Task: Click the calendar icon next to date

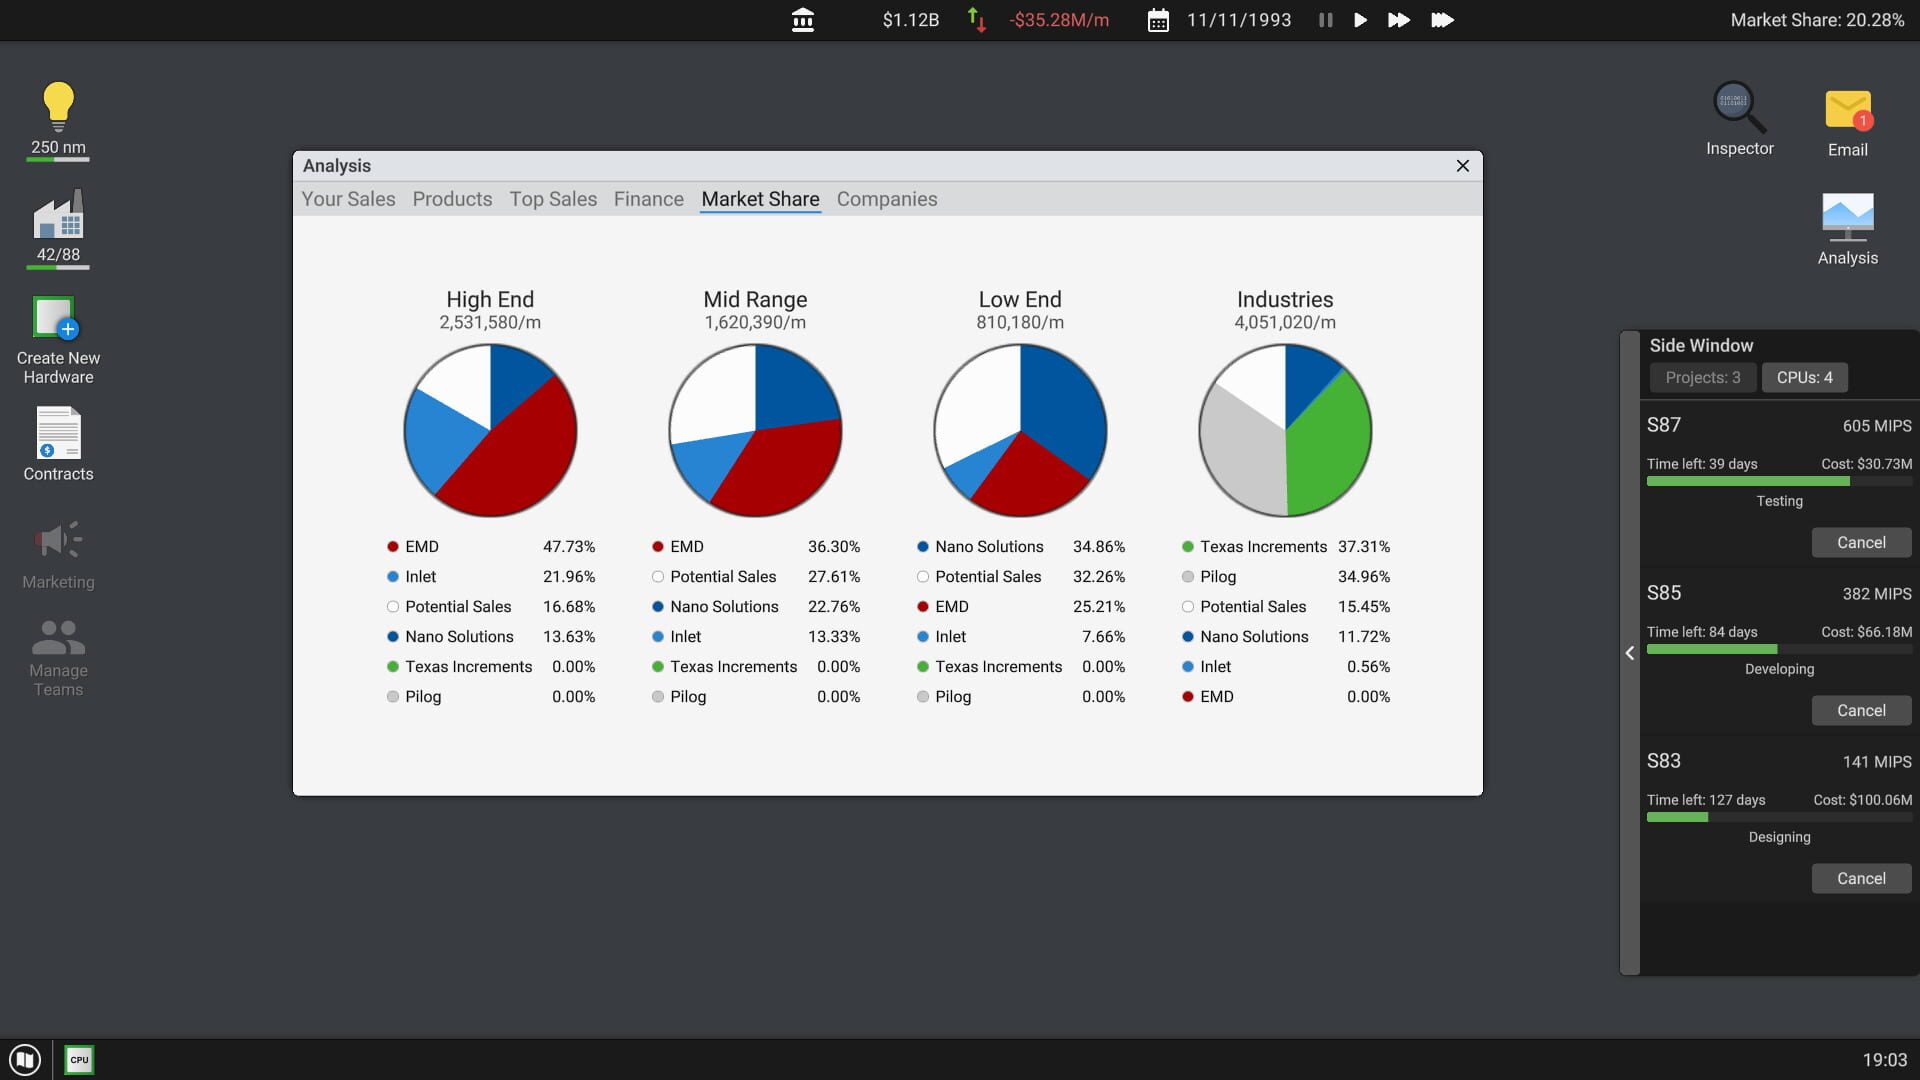Action: [1157, 20]
